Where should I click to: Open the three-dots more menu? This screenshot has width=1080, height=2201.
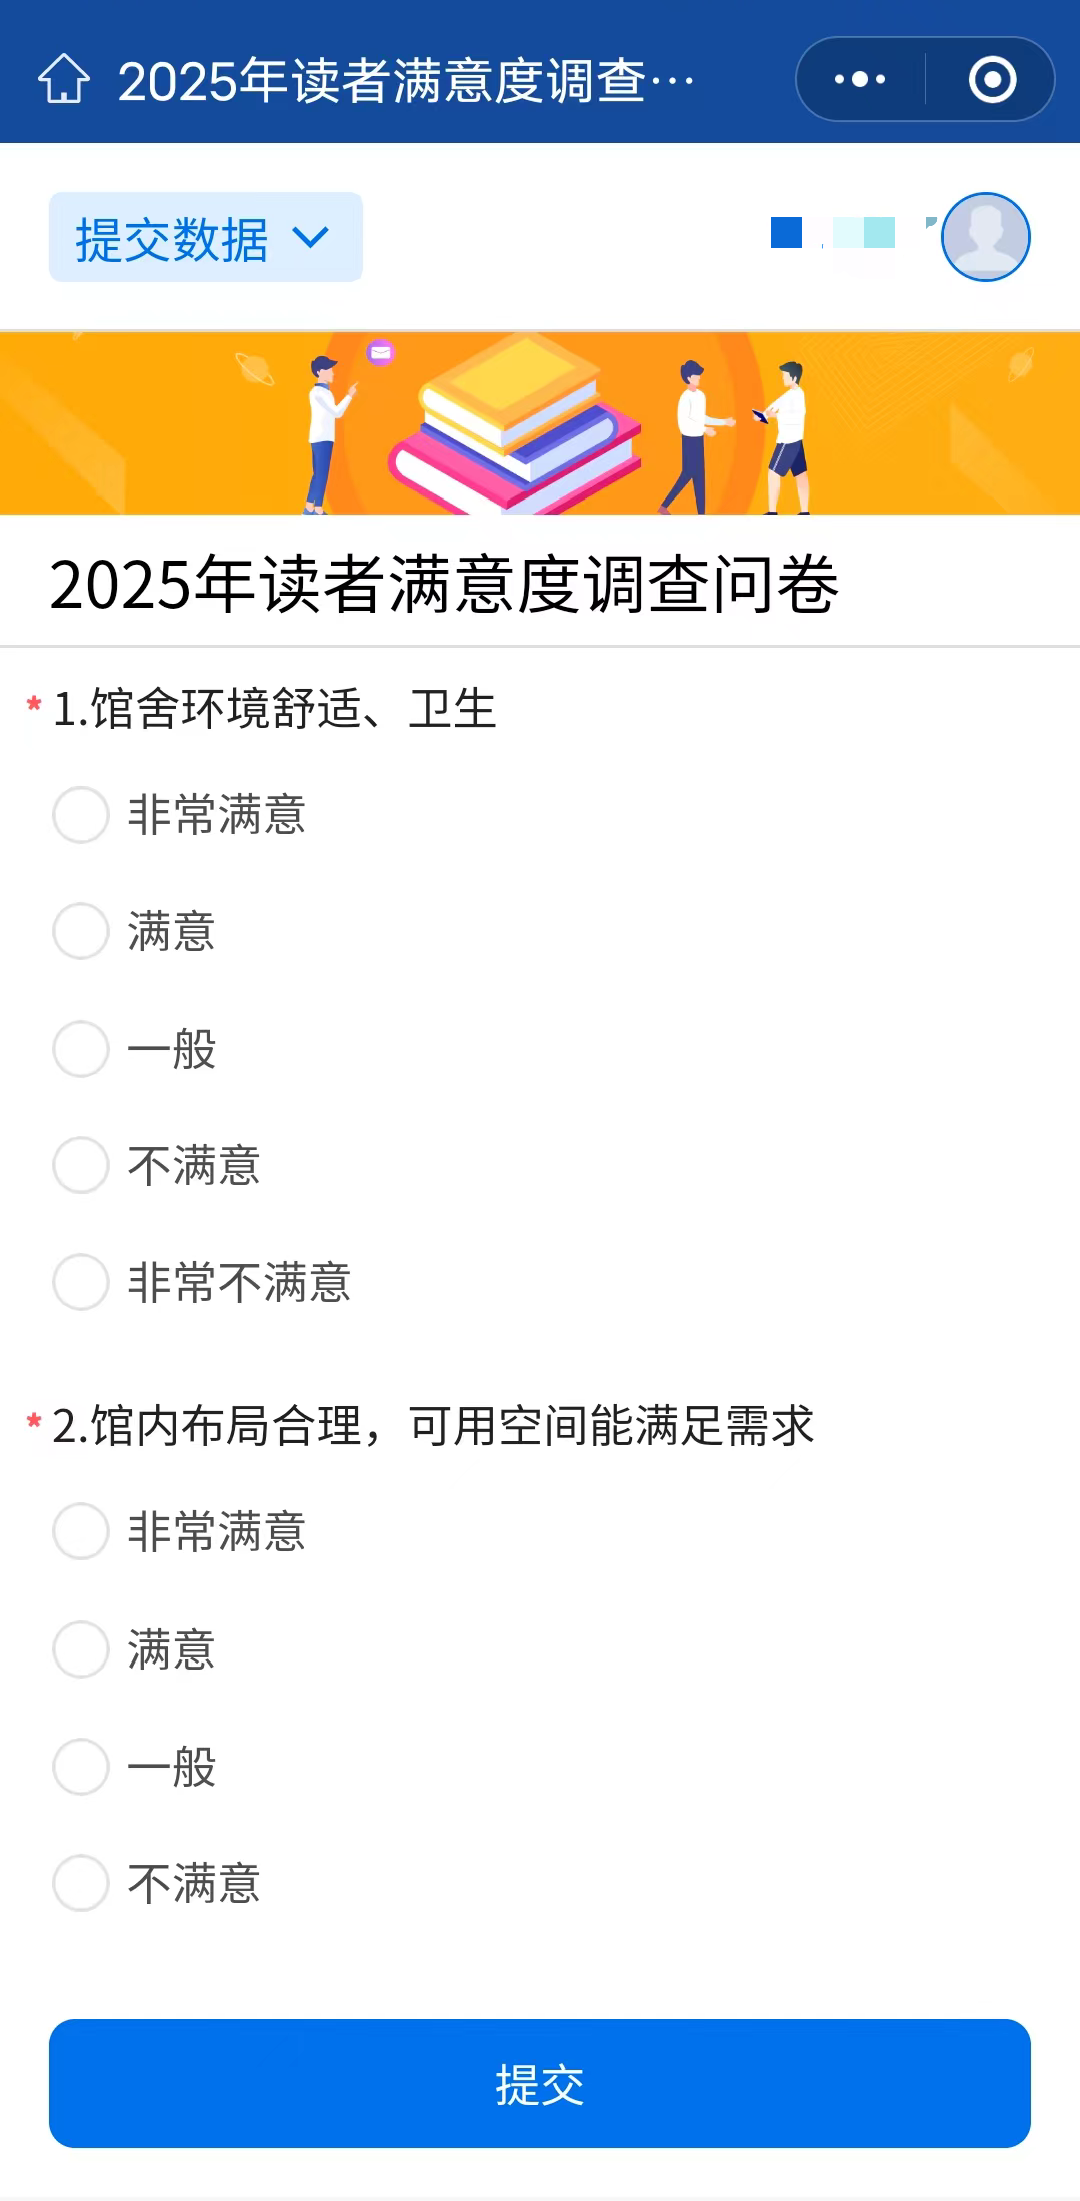pos(860,79)
